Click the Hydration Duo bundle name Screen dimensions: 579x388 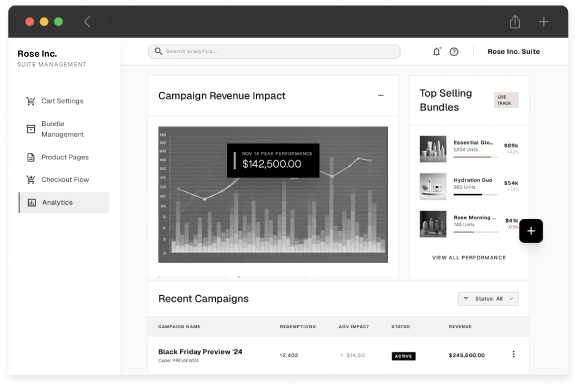(473, 180)
